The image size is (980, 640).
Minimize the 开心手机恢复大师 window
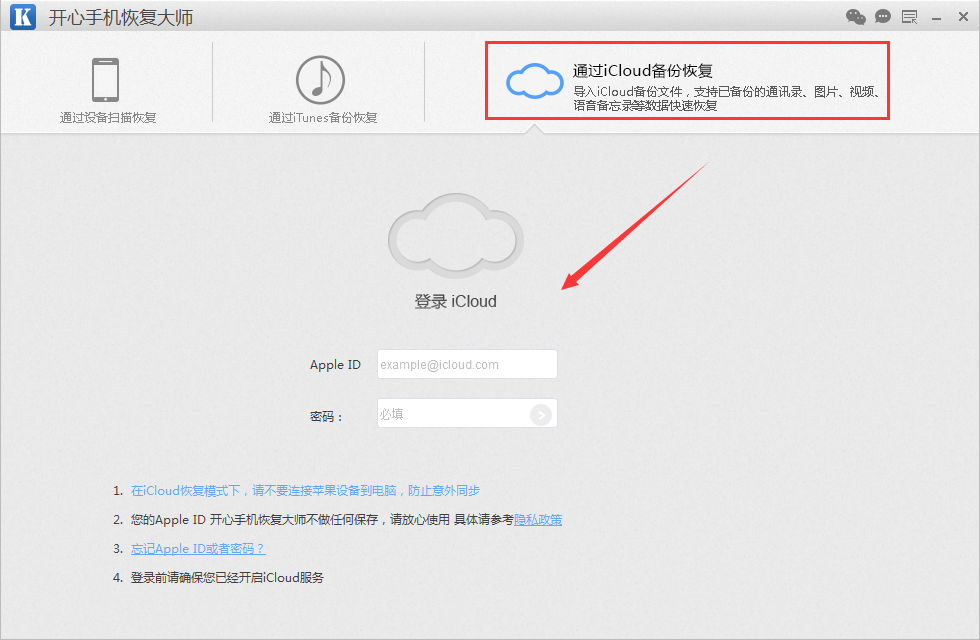936,17
